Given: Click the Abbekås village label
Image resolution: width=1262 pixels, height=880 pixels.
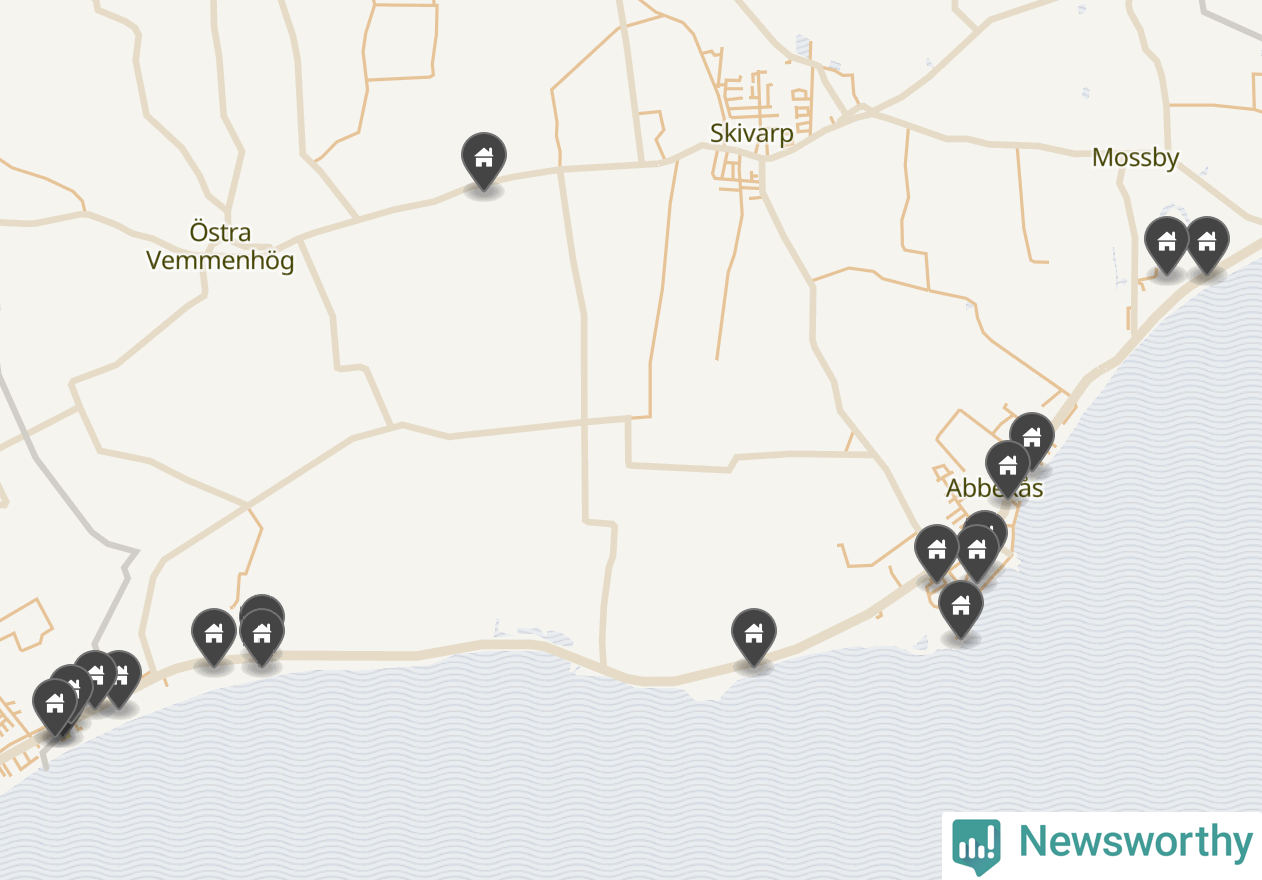Looking at the screenshot, I should pyautogui.click(x=994, y=489).
